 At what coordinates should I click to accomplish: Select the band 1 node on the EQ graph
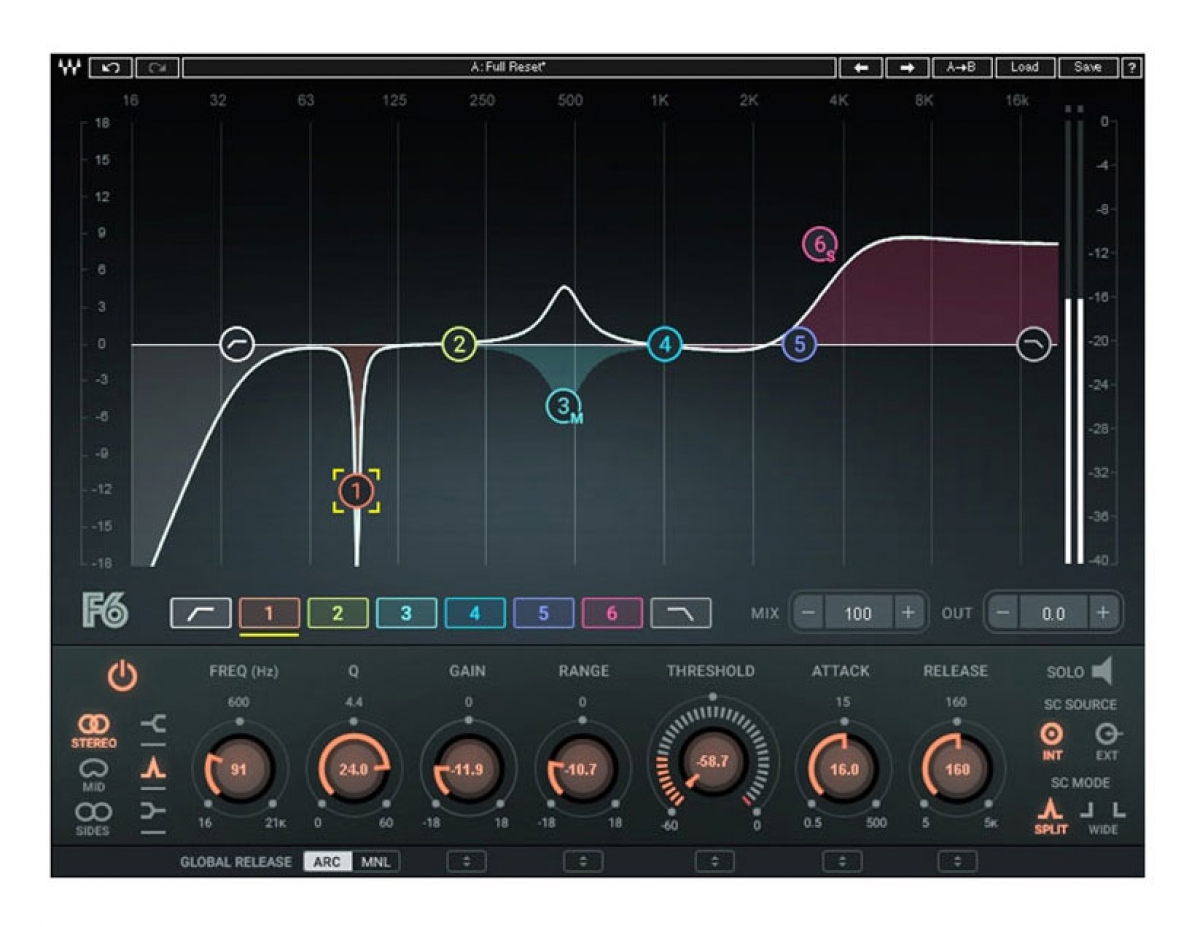pyautogui.click(x=356, y=491)
